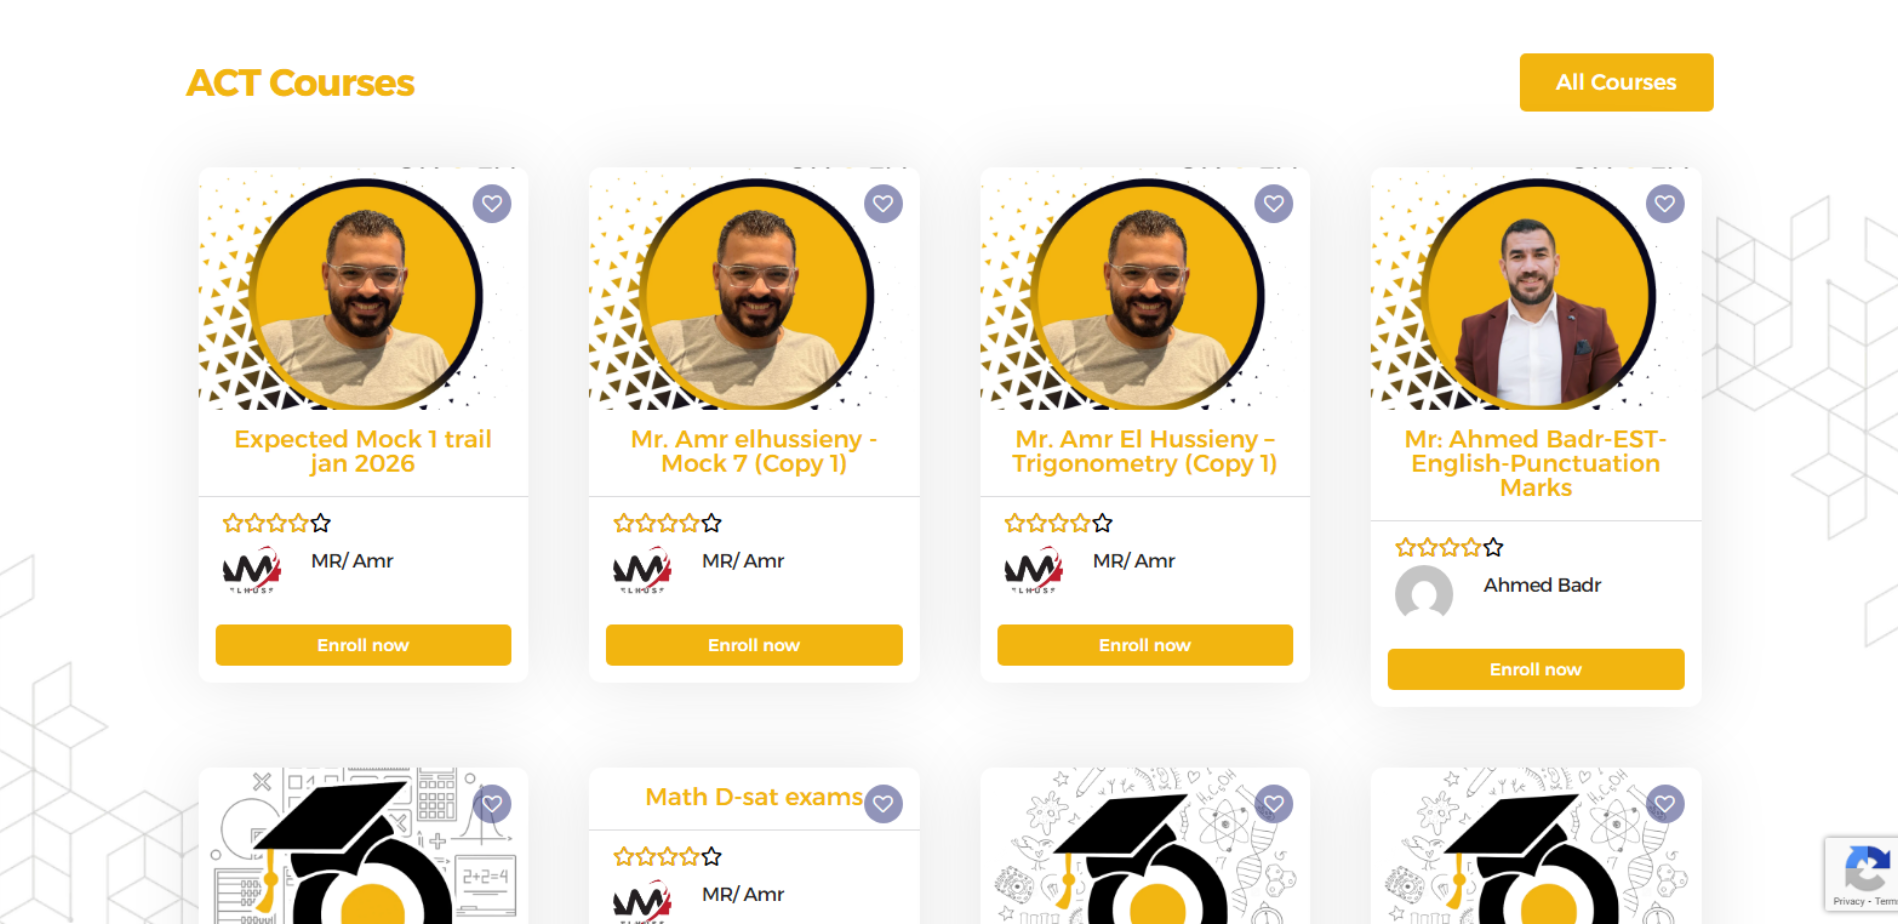Viewport: 1898px width, 924px height.
Task: Click star rating on Mock 7 (Copy 1) card
Action: click(667, 523)
